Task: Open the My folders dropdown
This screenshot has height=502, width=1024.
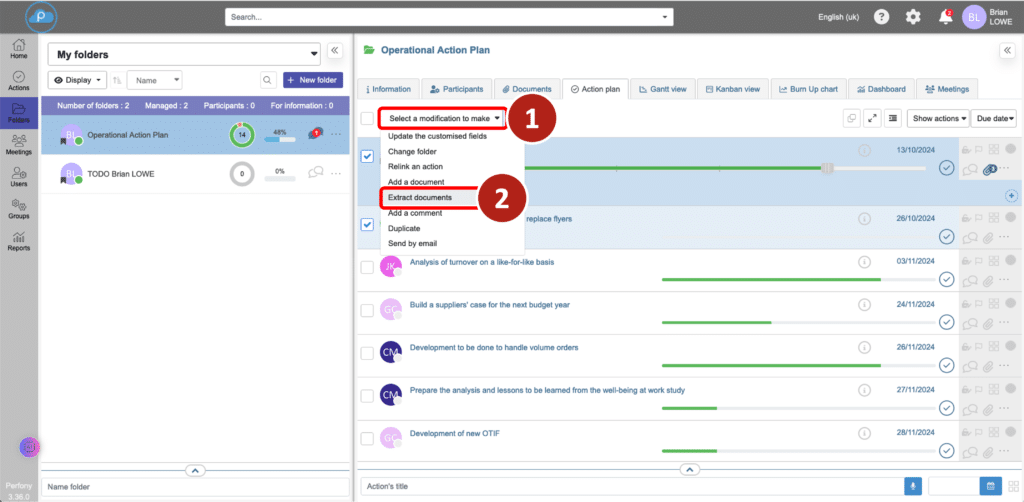Action: point(184,55)
